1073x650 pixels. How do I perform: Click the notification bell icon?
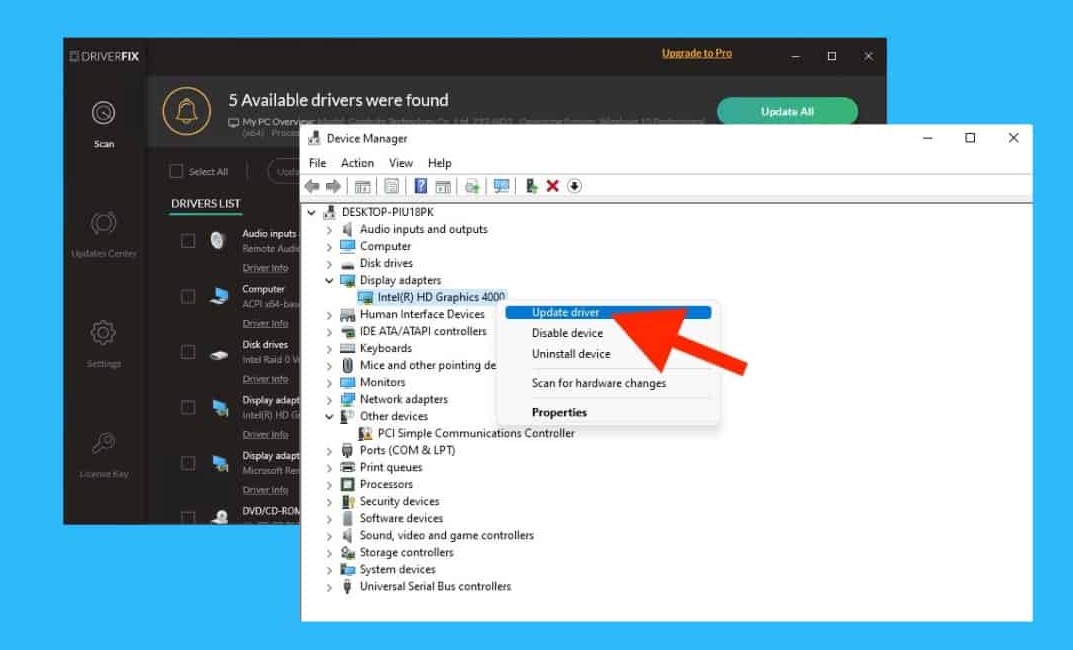tap(186, 111)
